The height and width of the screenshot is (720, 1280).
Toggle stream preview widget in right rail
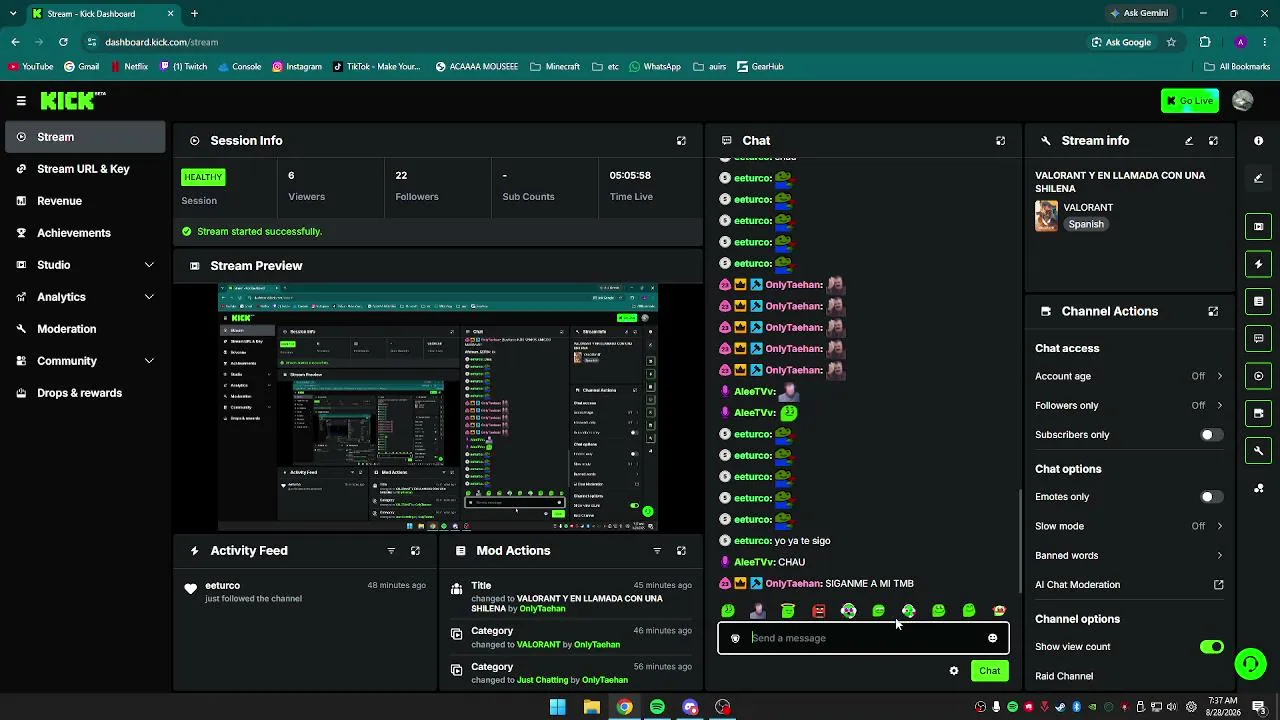pyautogui.click(x=1258, y=226)
